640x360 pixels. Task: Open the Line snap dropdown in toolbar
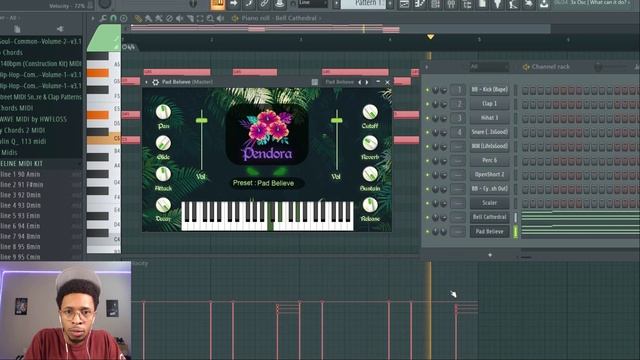tap(313, 3)
